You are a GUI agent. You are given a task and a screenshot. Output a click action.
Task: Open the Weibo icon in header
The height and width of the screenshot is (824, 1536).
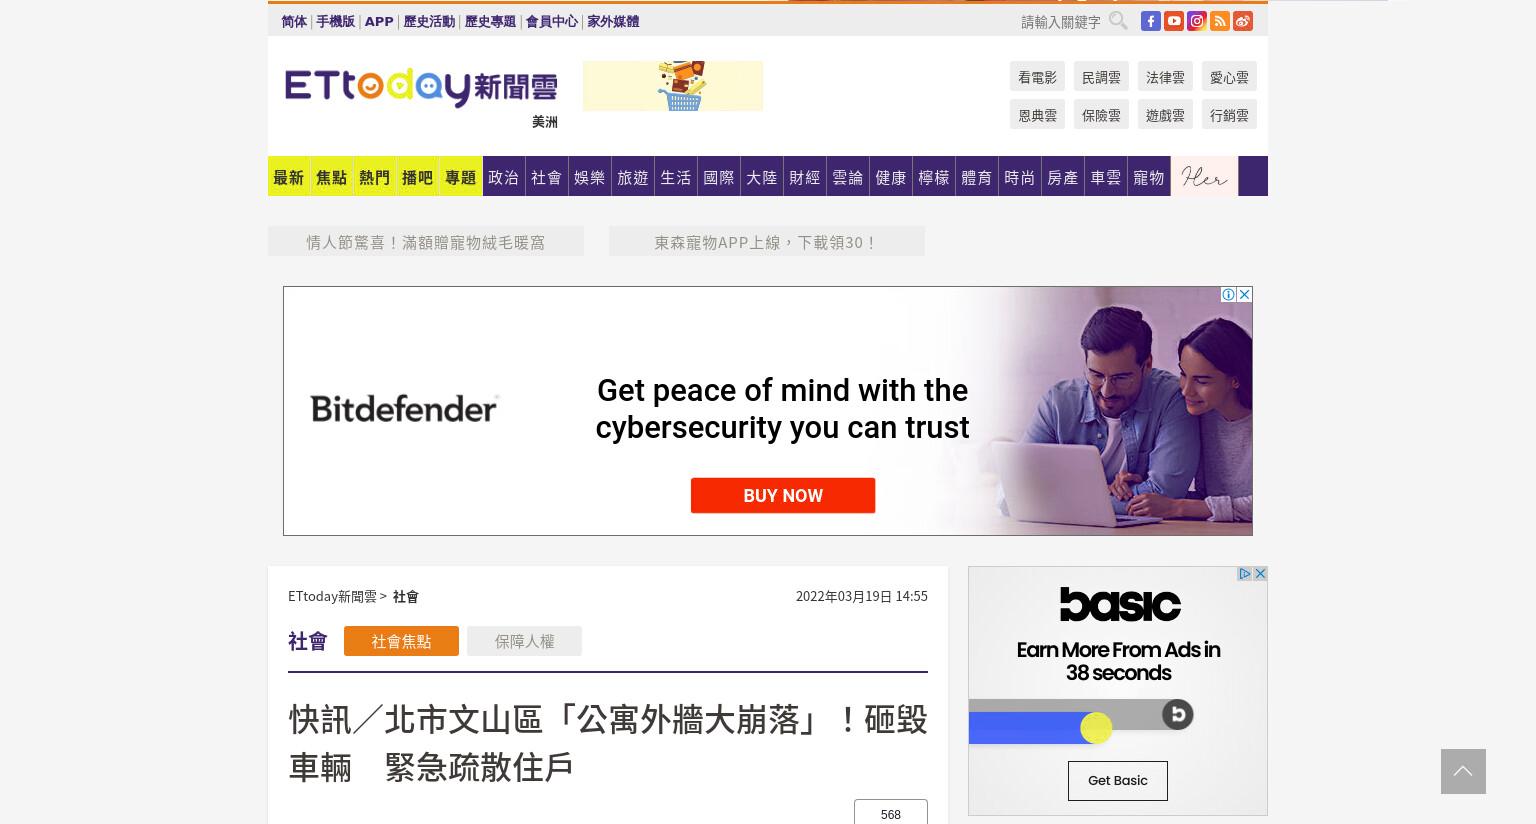(1243, 21)
